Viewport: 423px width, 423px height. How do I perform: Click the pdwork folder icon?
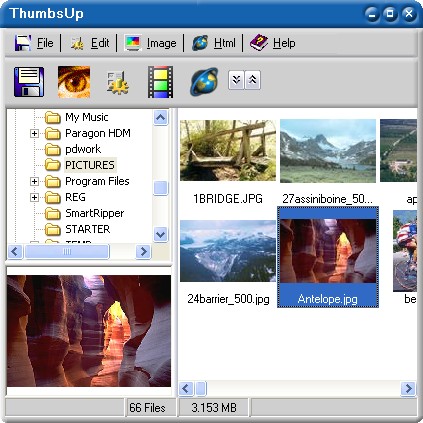[x=53, y=150]
